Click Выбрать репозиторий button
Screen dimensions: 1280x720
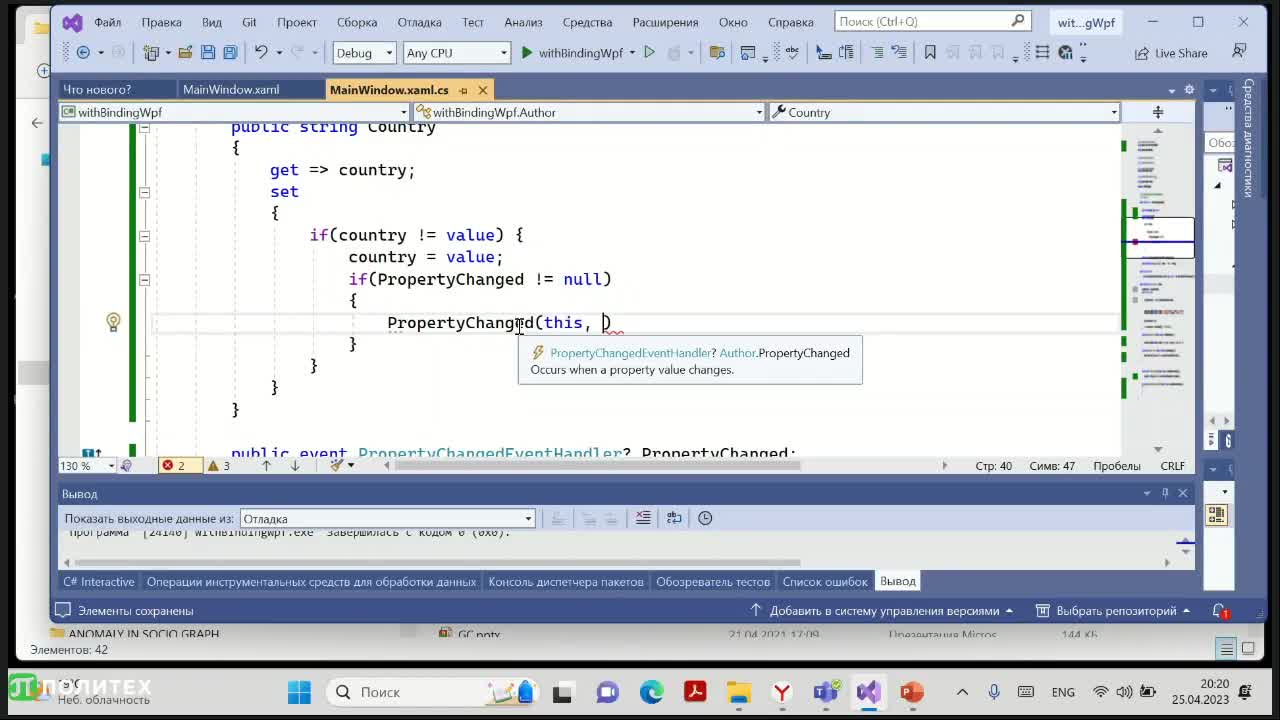[x=1113, y=611]
